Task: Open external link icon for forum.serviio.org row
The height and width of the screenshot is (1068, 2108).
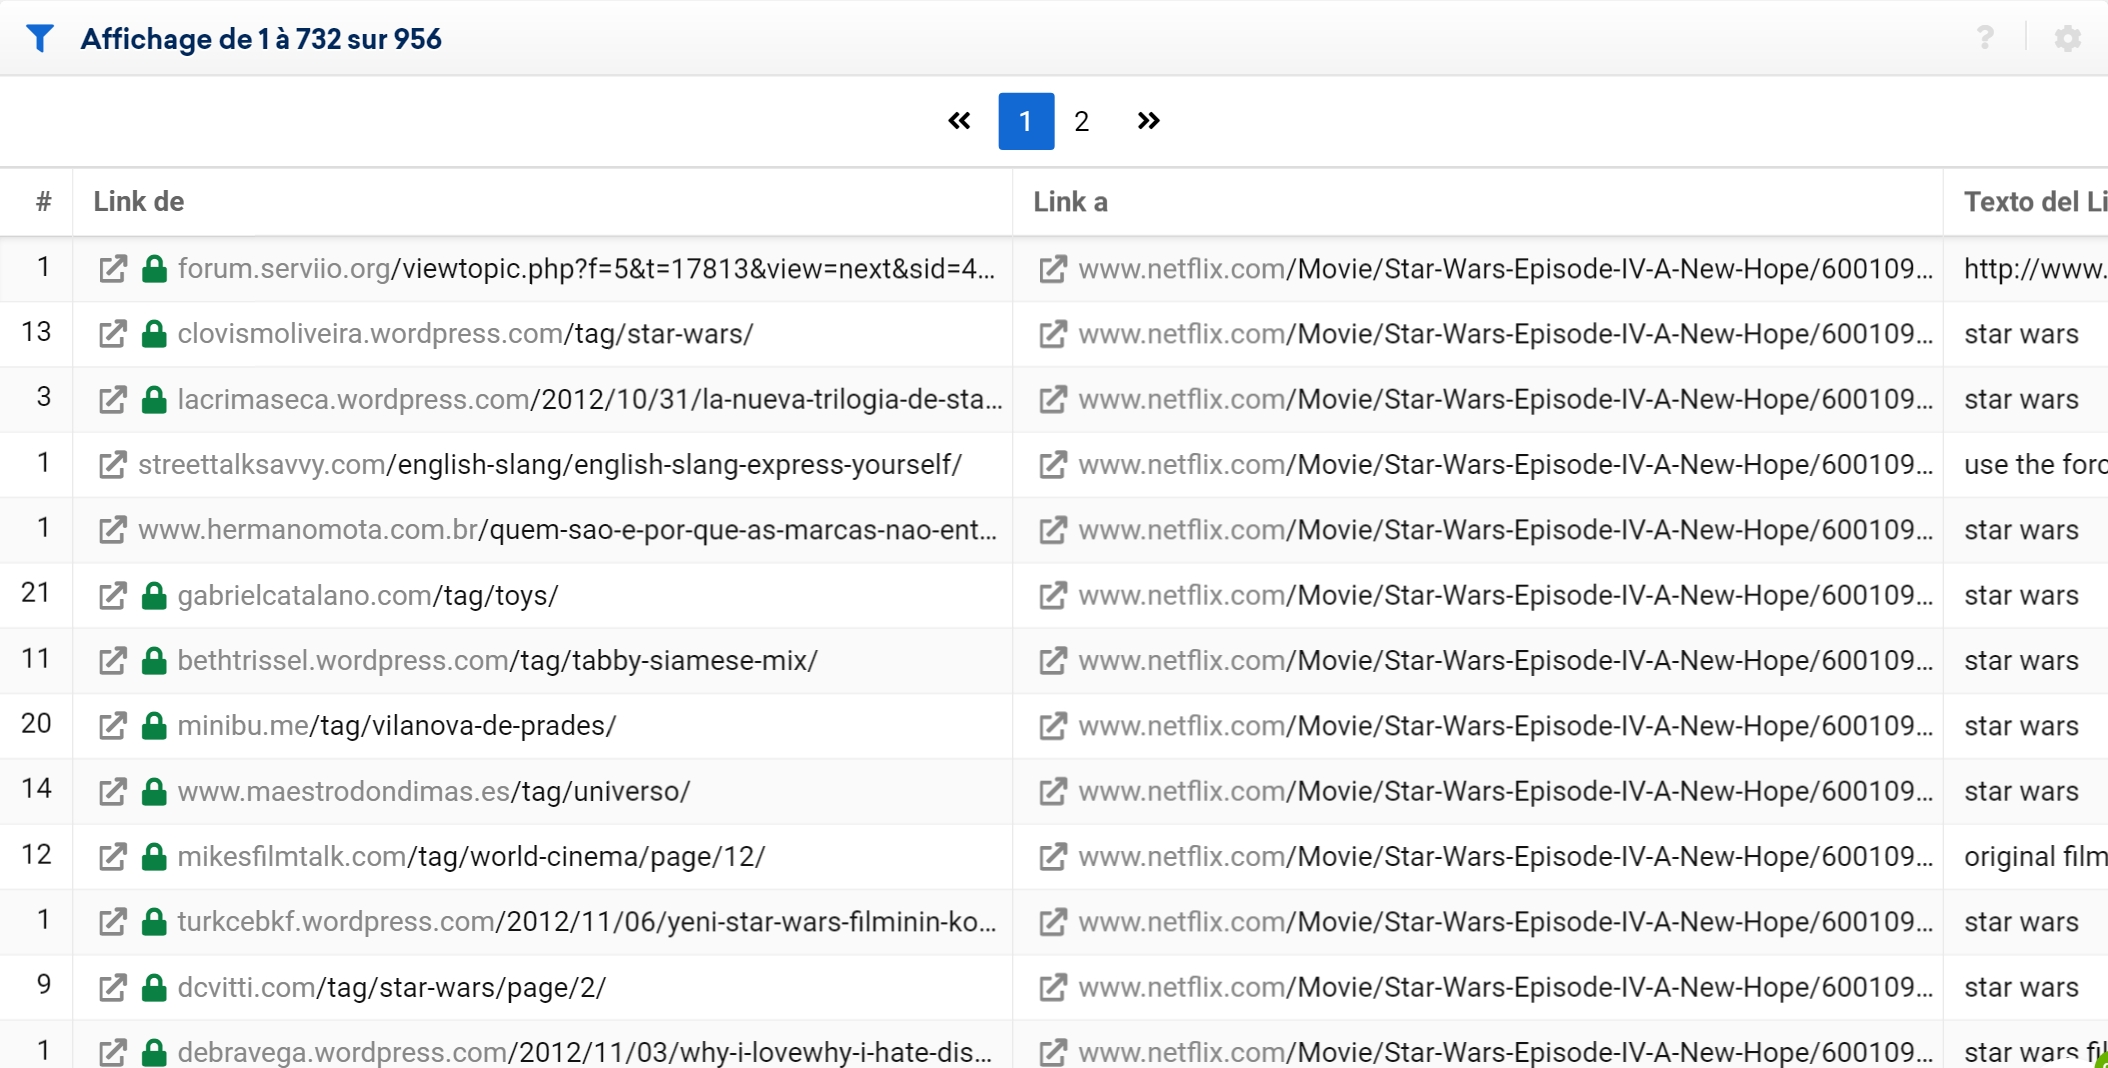Action: [x=113, y=269]
